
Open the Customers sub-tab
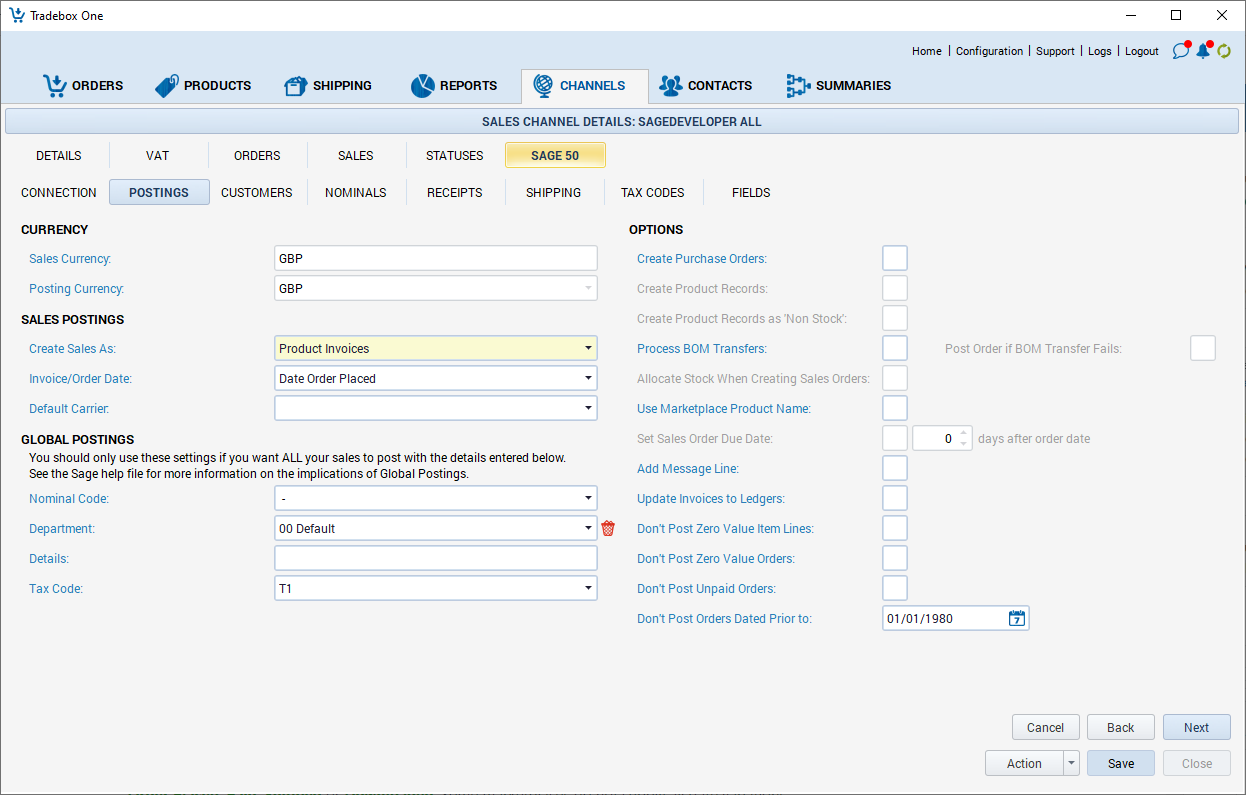pos(257,192)
